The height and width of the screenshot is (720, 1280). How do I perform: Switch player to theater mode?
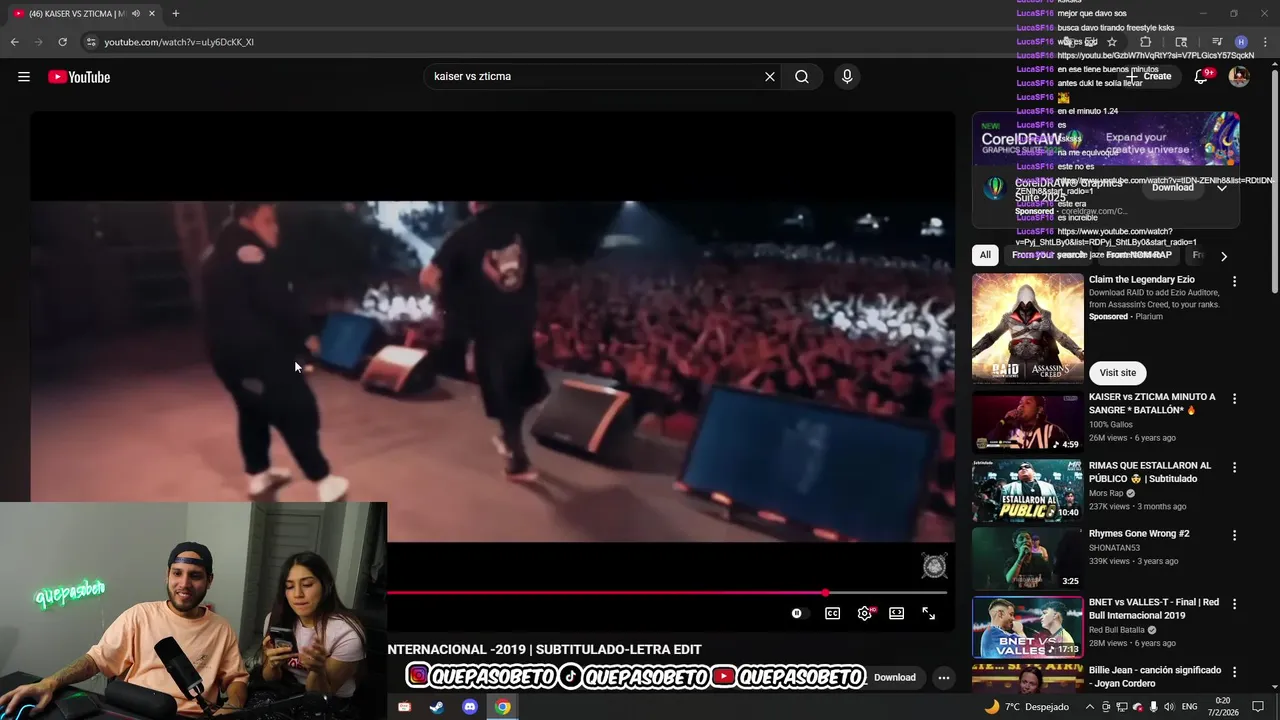click(897, 613)
